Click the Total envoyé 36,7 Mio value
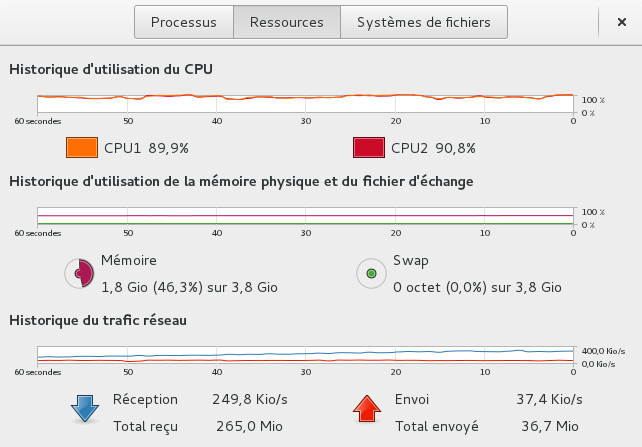Viewport: 642px width, 447px height. pyautogui.click(x=550, y=426)
